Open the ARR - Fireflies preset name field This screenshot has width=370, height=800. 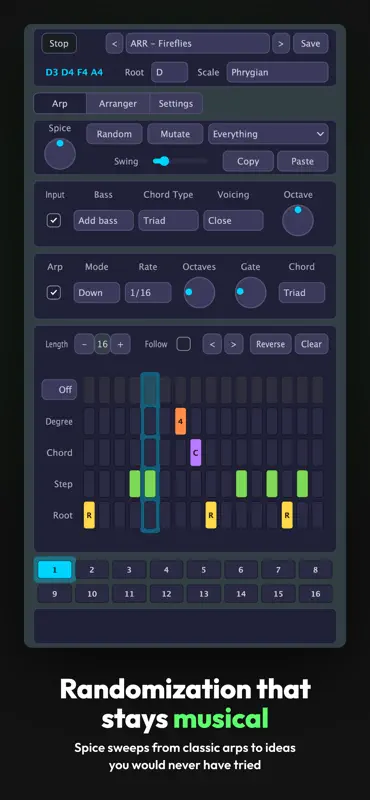point(198,43)
